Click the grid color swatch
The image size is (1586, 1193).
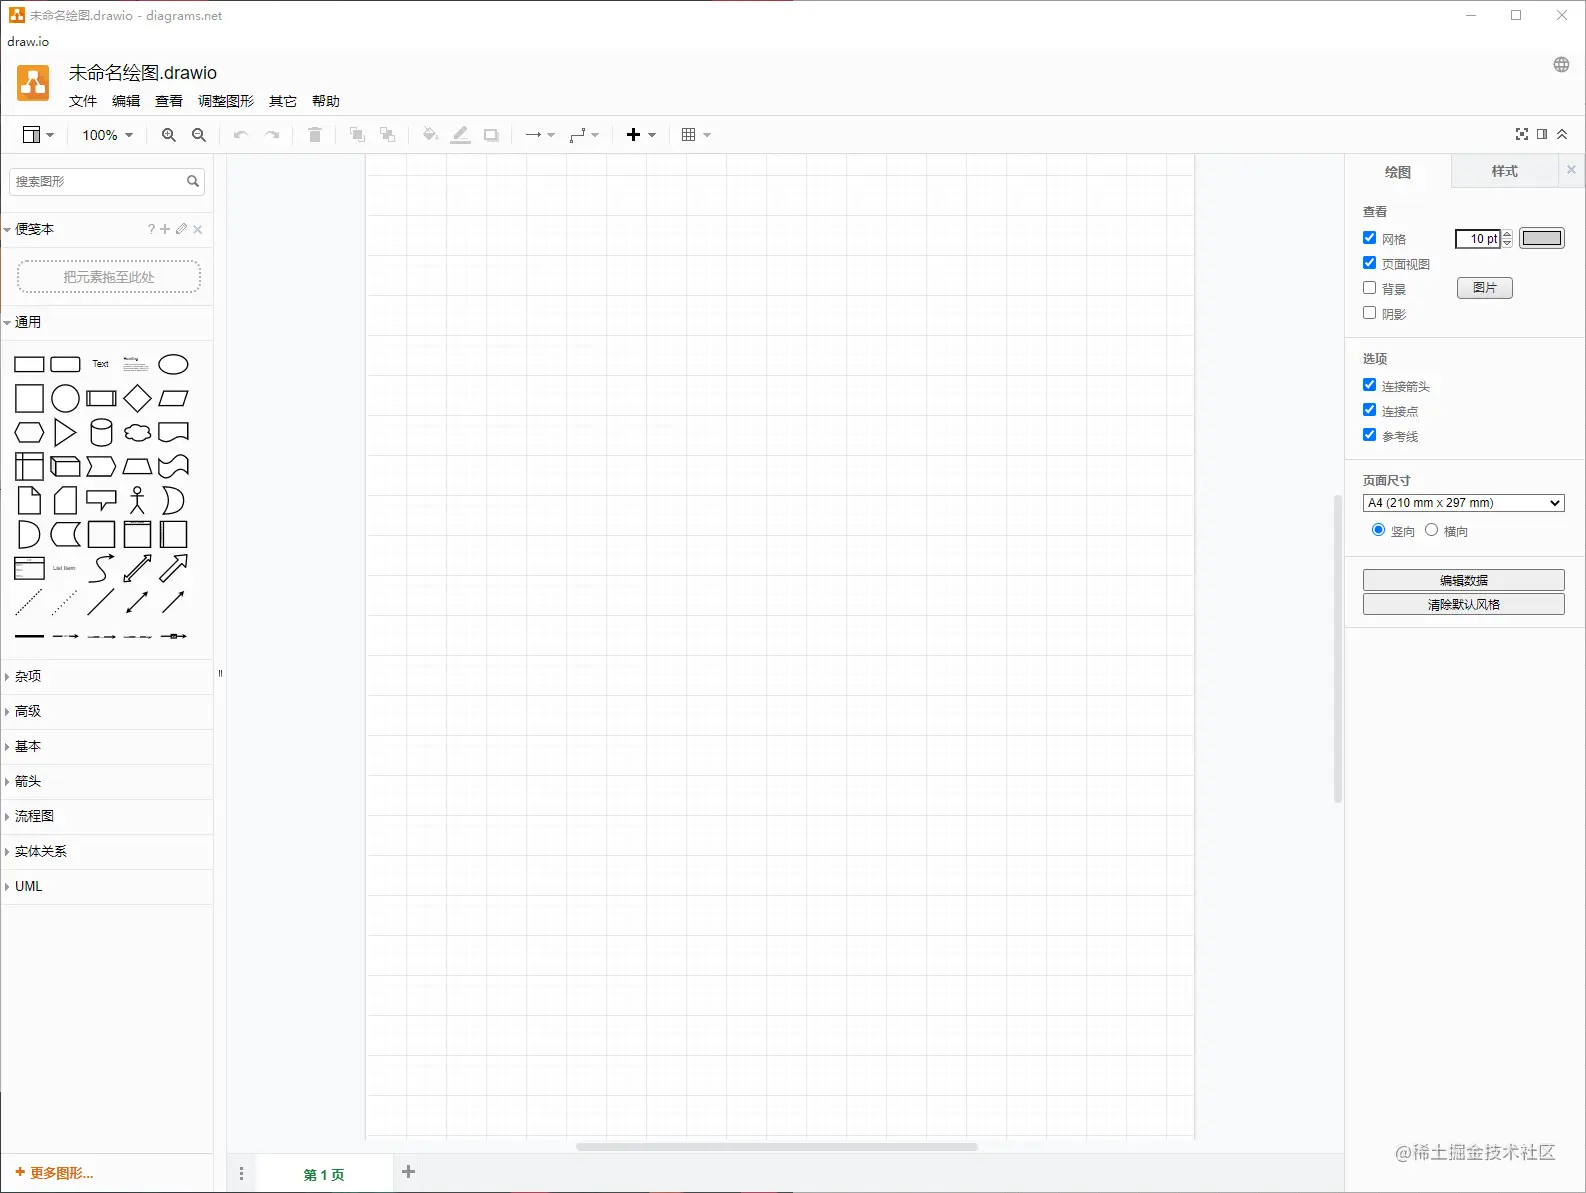1542,238
